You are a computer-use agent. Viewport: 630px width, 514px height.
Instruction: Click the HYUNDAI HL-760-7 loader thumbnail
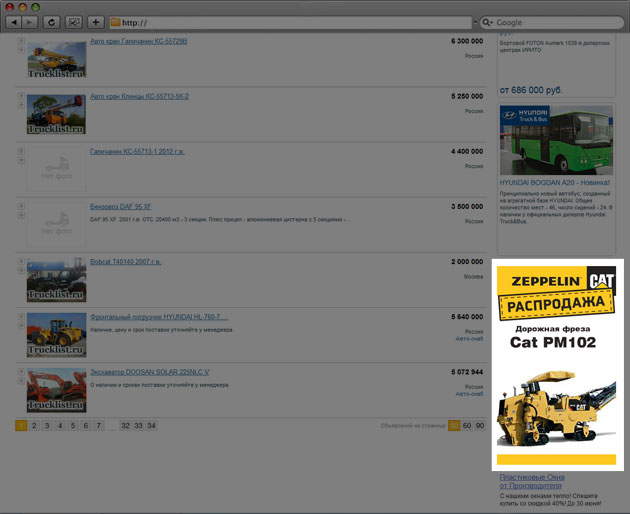(x=57, y=335)
